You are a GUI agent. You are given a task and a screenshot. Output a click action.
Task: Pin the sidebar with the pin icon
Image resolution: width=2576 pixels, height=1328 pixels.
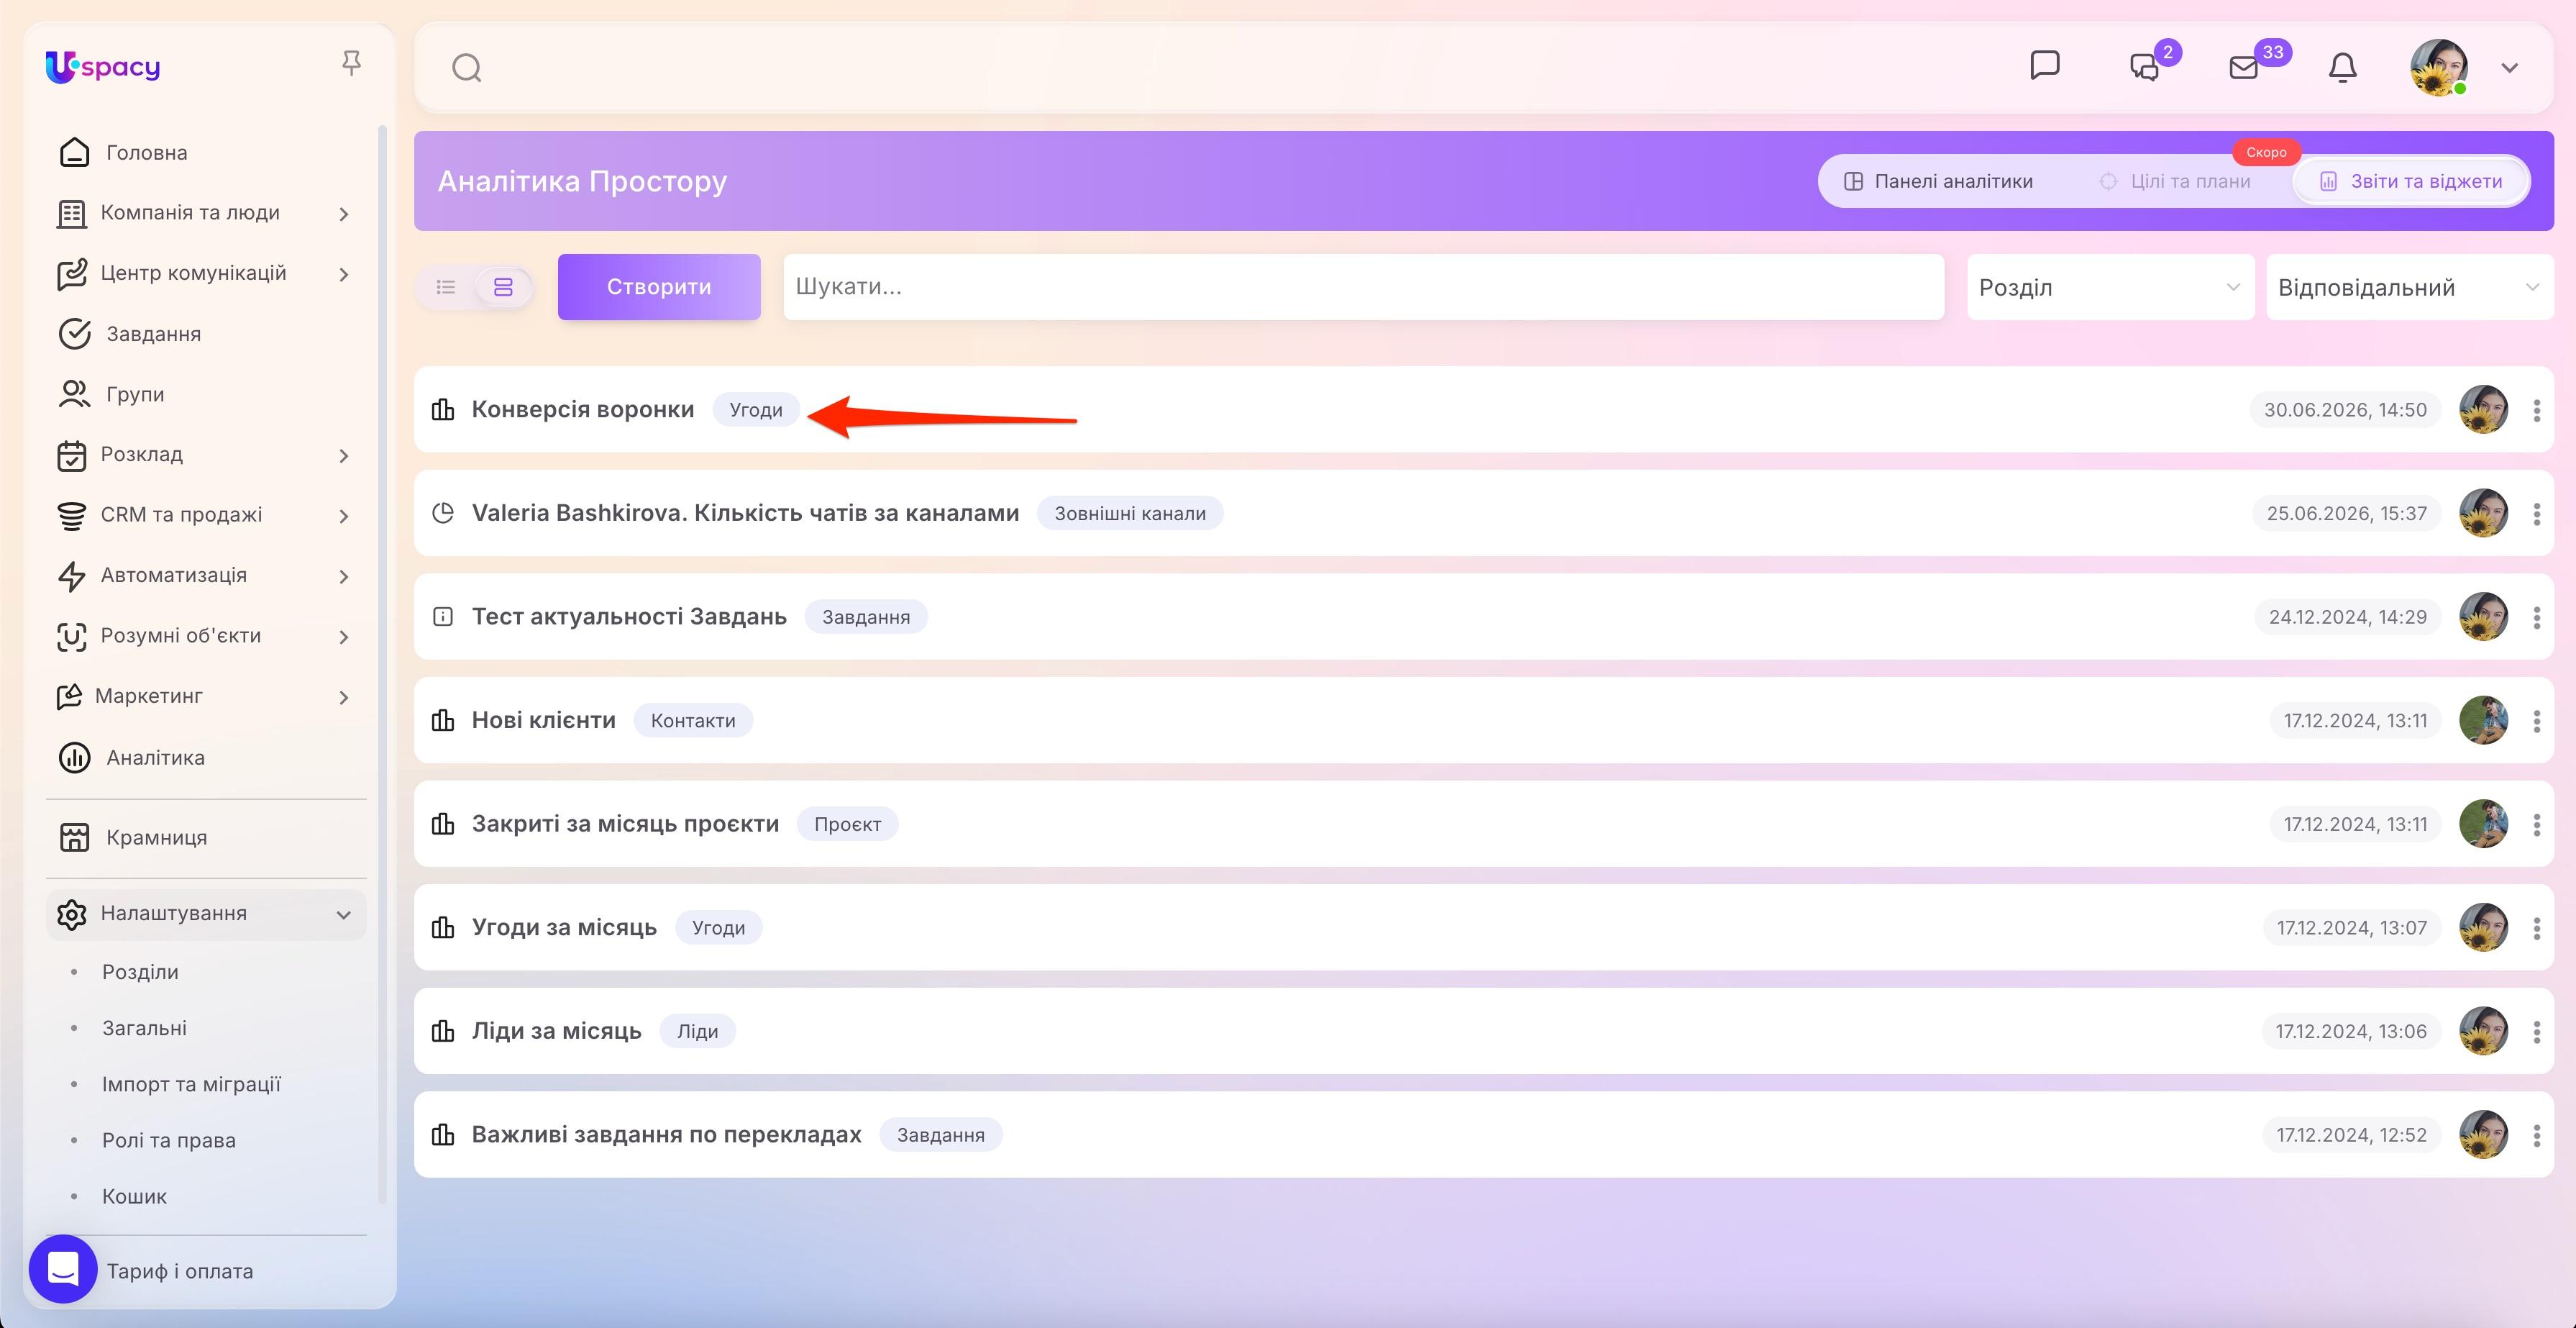[350, 64]
